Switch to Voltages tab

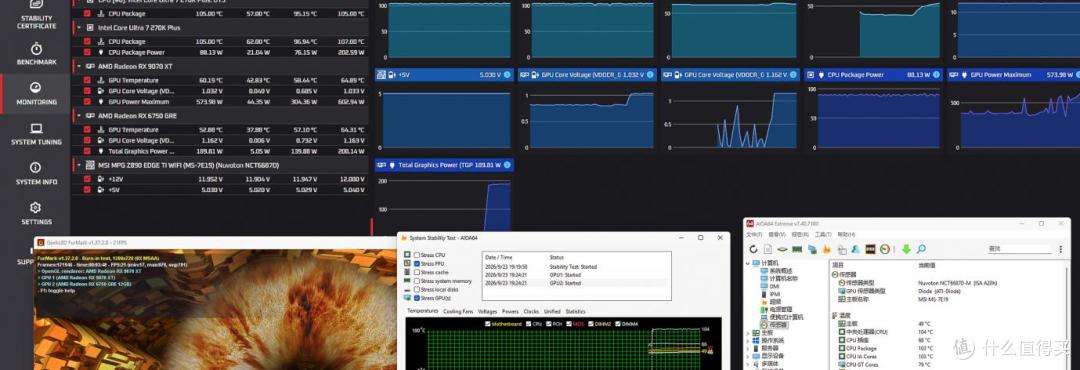[488, 311]
